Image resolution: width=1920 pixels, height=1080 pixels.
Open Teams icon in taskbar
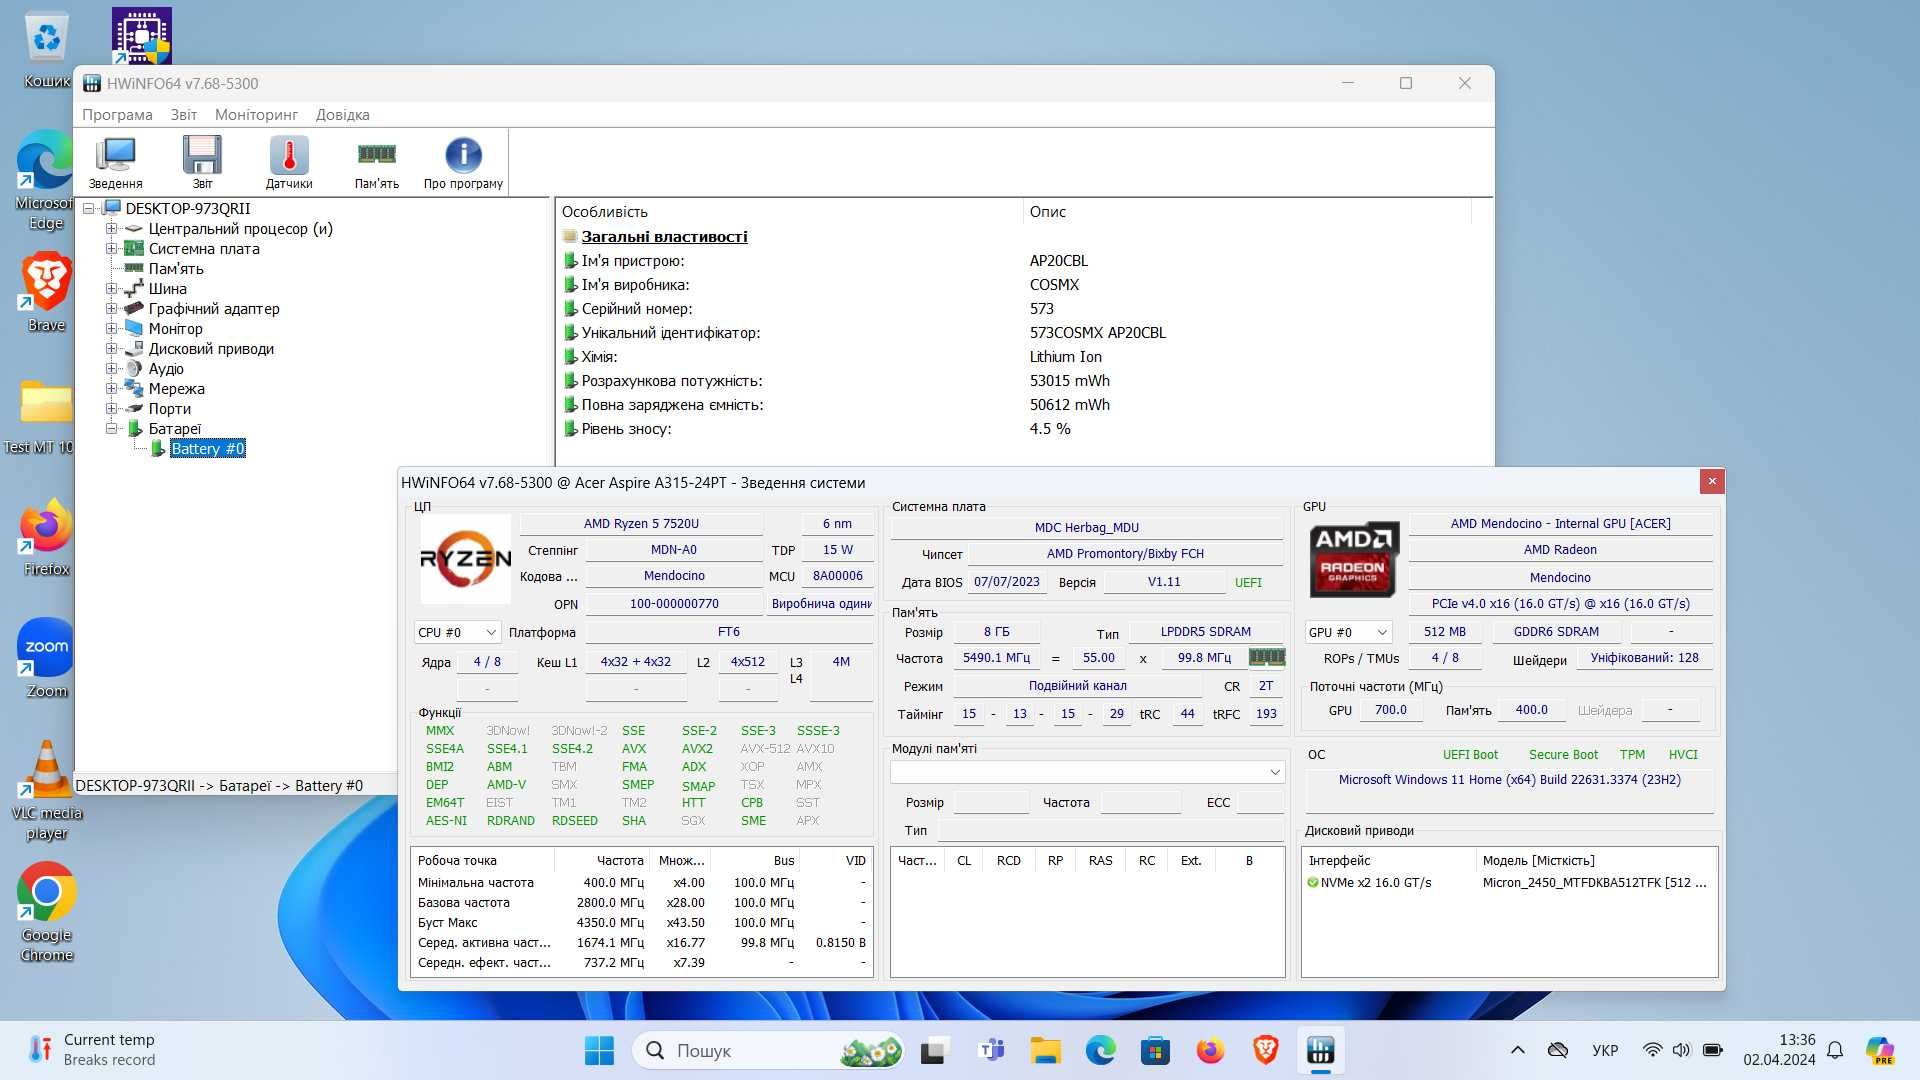click(991, 1050)
